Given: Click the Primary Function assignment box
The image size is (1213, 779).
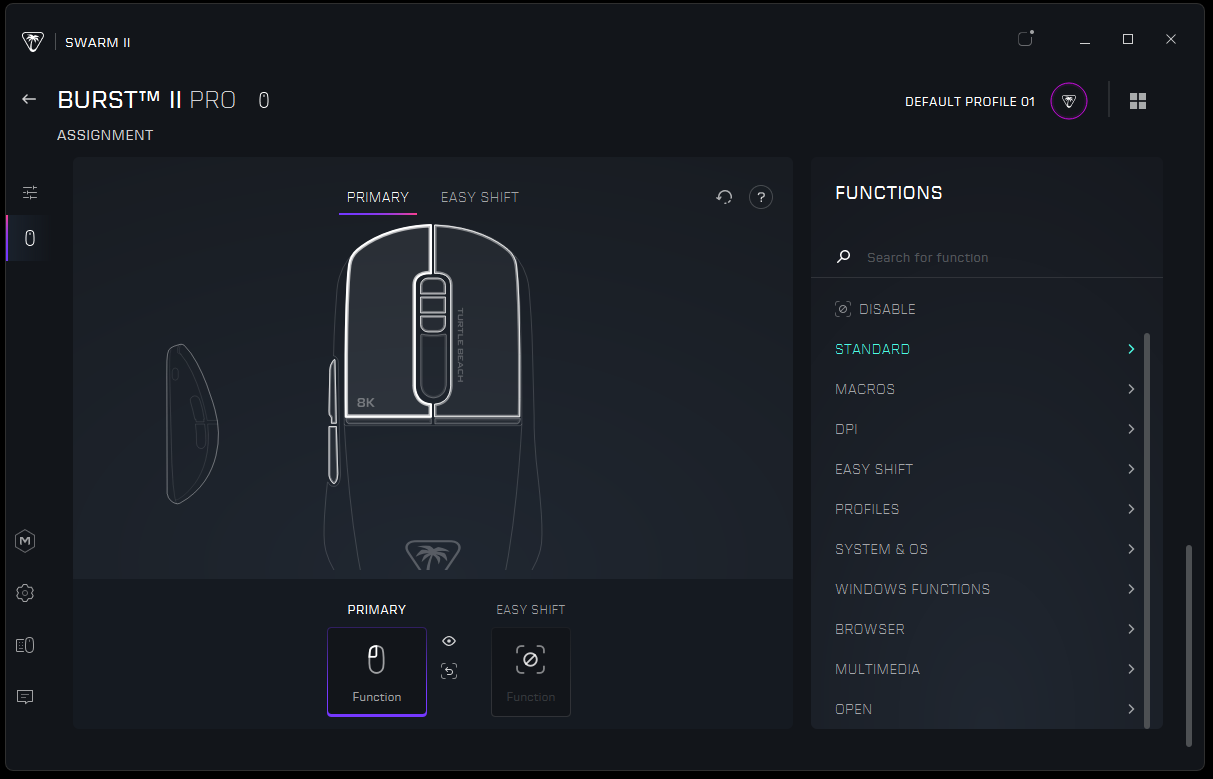Looking at the screenshot, I should 377,671.
